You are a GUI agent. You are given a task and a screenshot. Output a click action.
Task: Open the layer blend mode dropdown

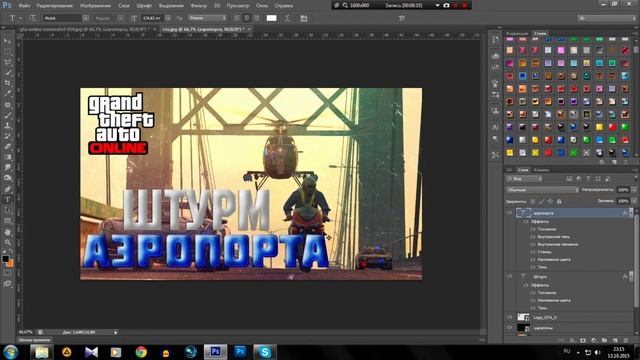542,190
